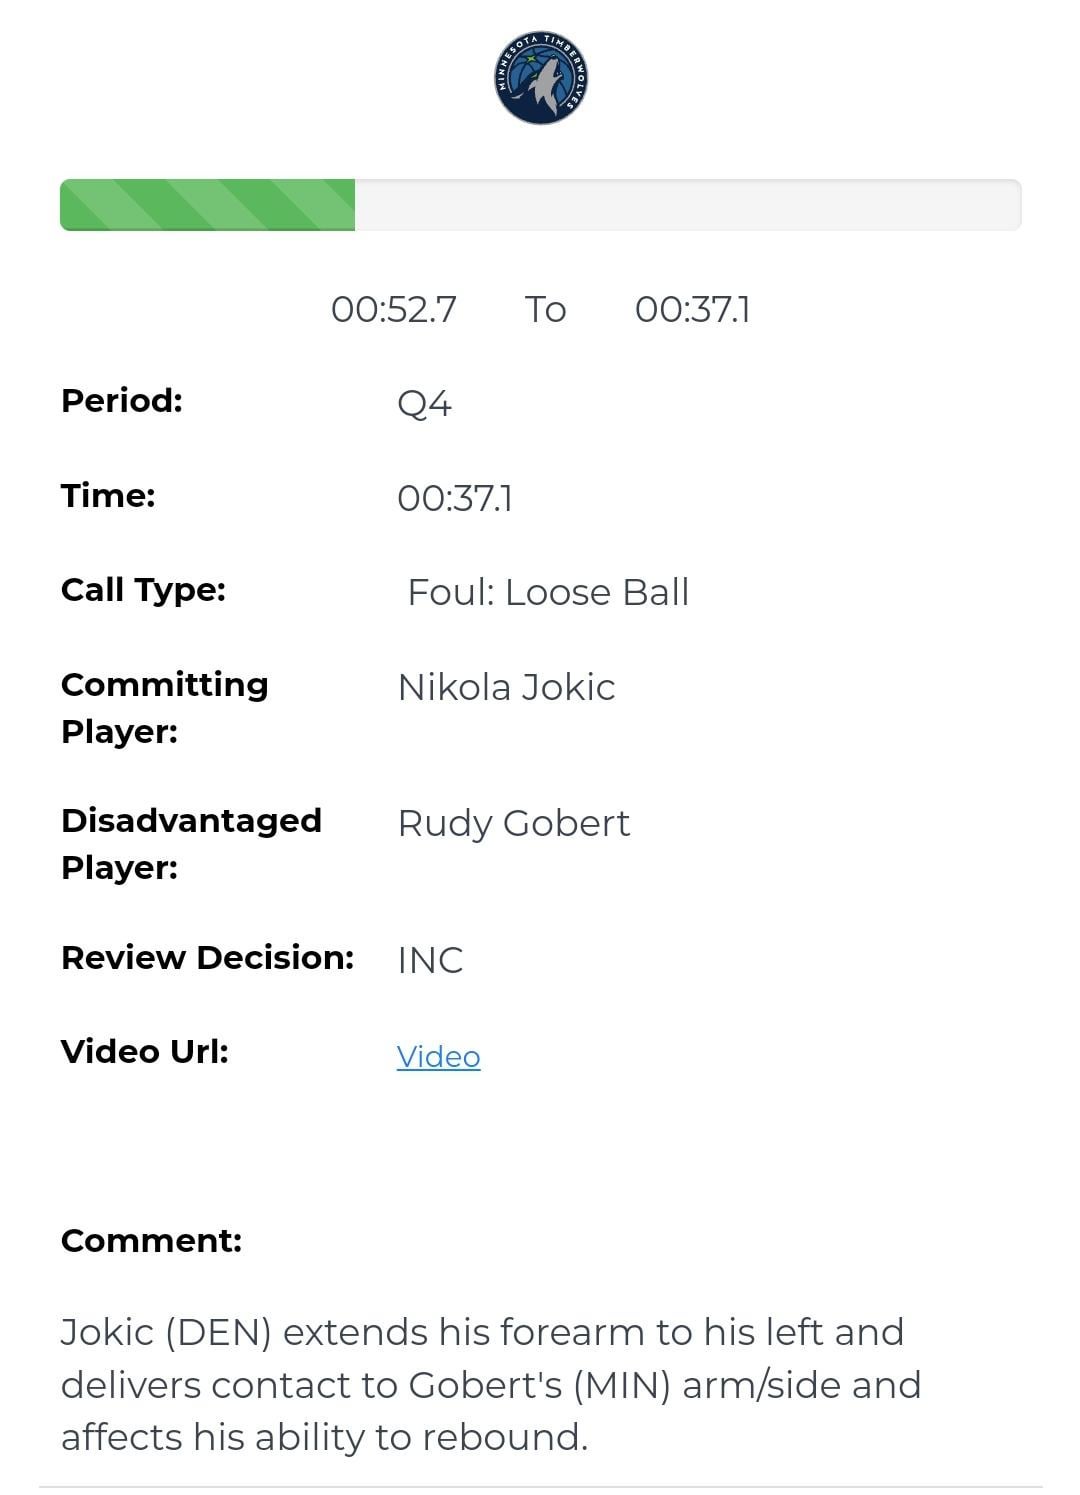Click the "Comment:" heading
The image size is (1080, 1495).
151,1240
